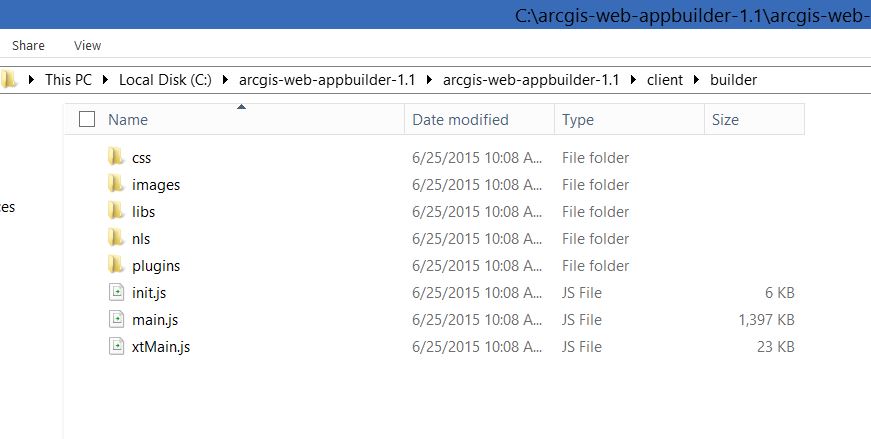The image size is (871, 439).
Task: Sort files by Date modified column
Action: (x=460, y=120)
